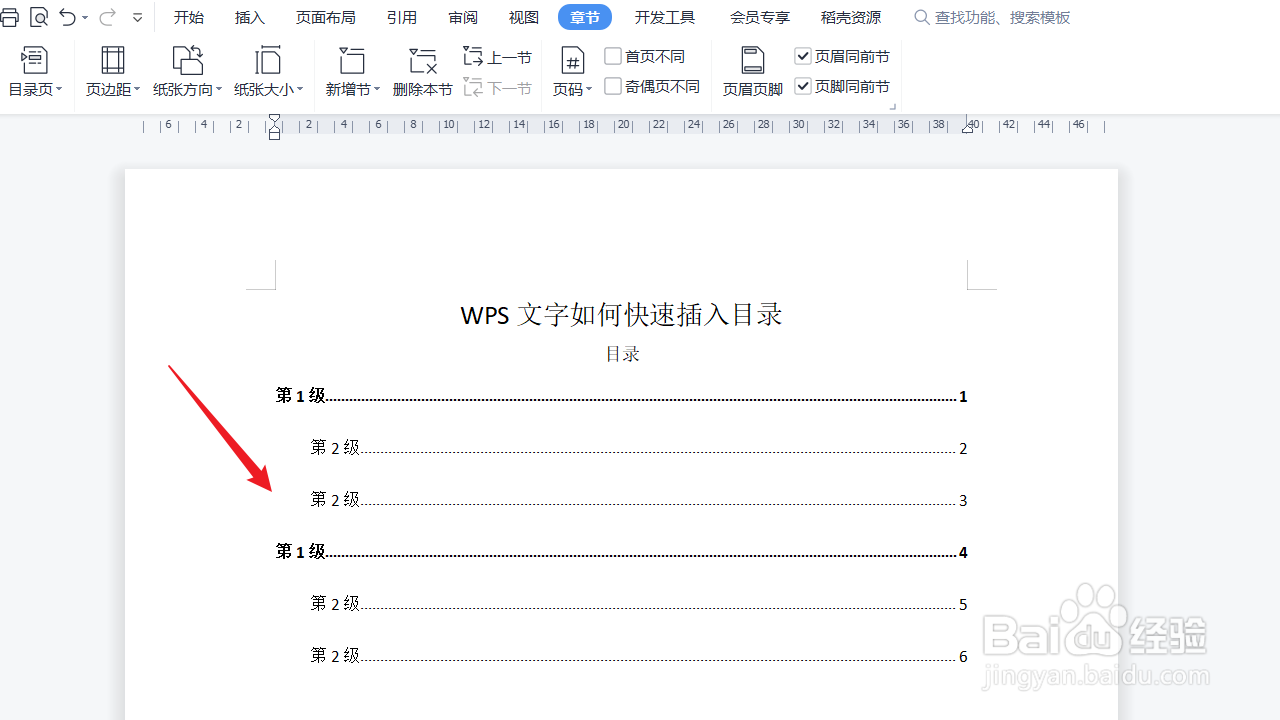Click the 第2级 entry pointing to page 3

(x=639, y=500)
